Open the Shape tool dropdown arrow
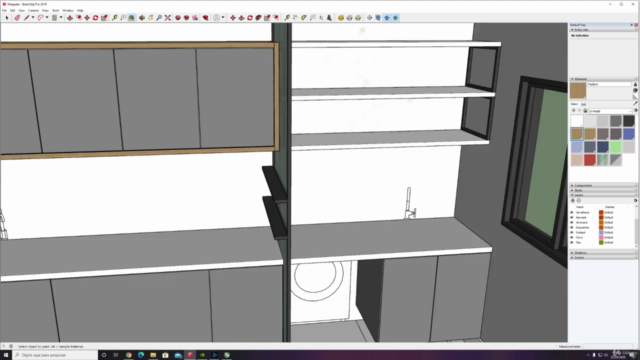Screen dimensions: 640x360 (x=61, y=18)
